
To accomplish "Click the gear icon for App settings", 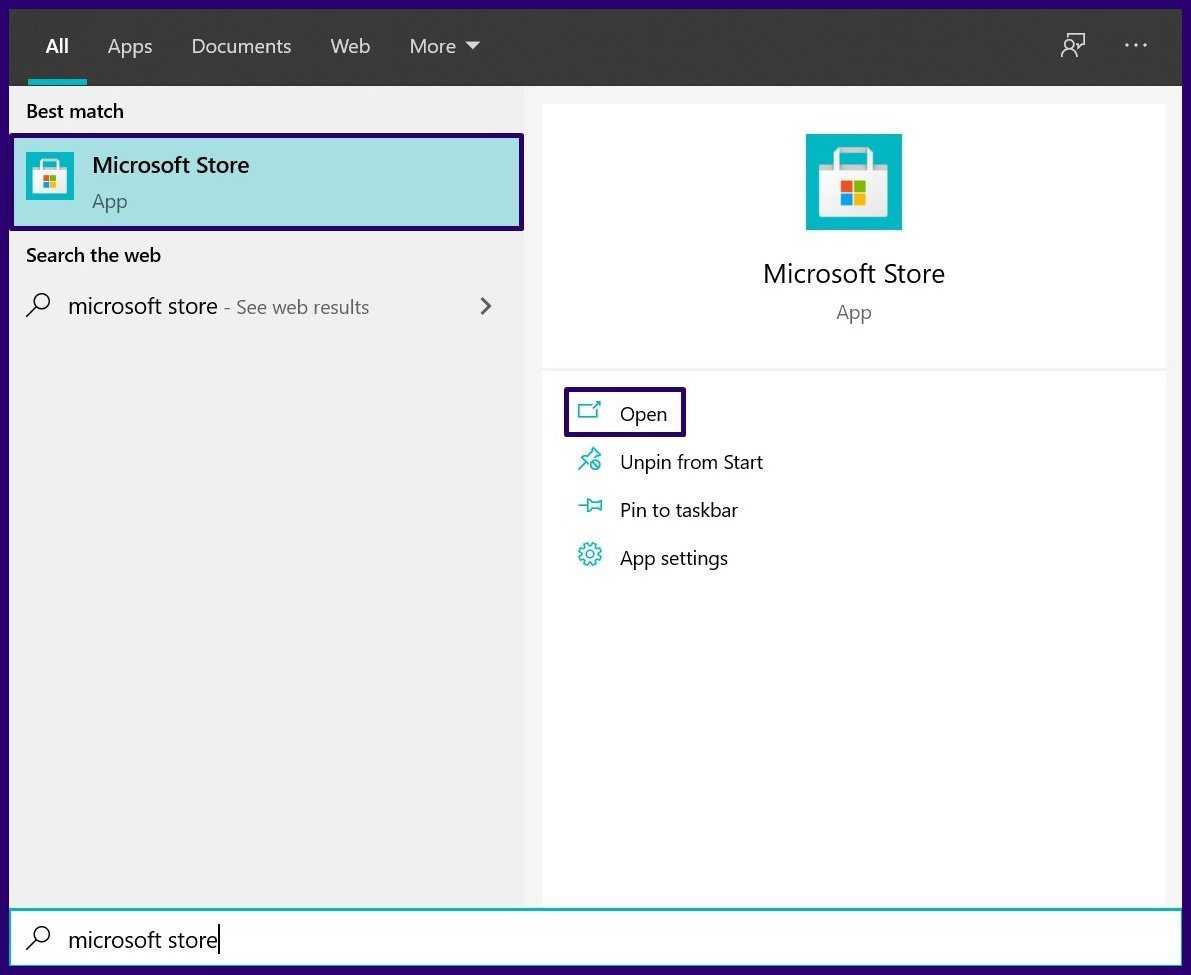I will [x=590, y=555].
